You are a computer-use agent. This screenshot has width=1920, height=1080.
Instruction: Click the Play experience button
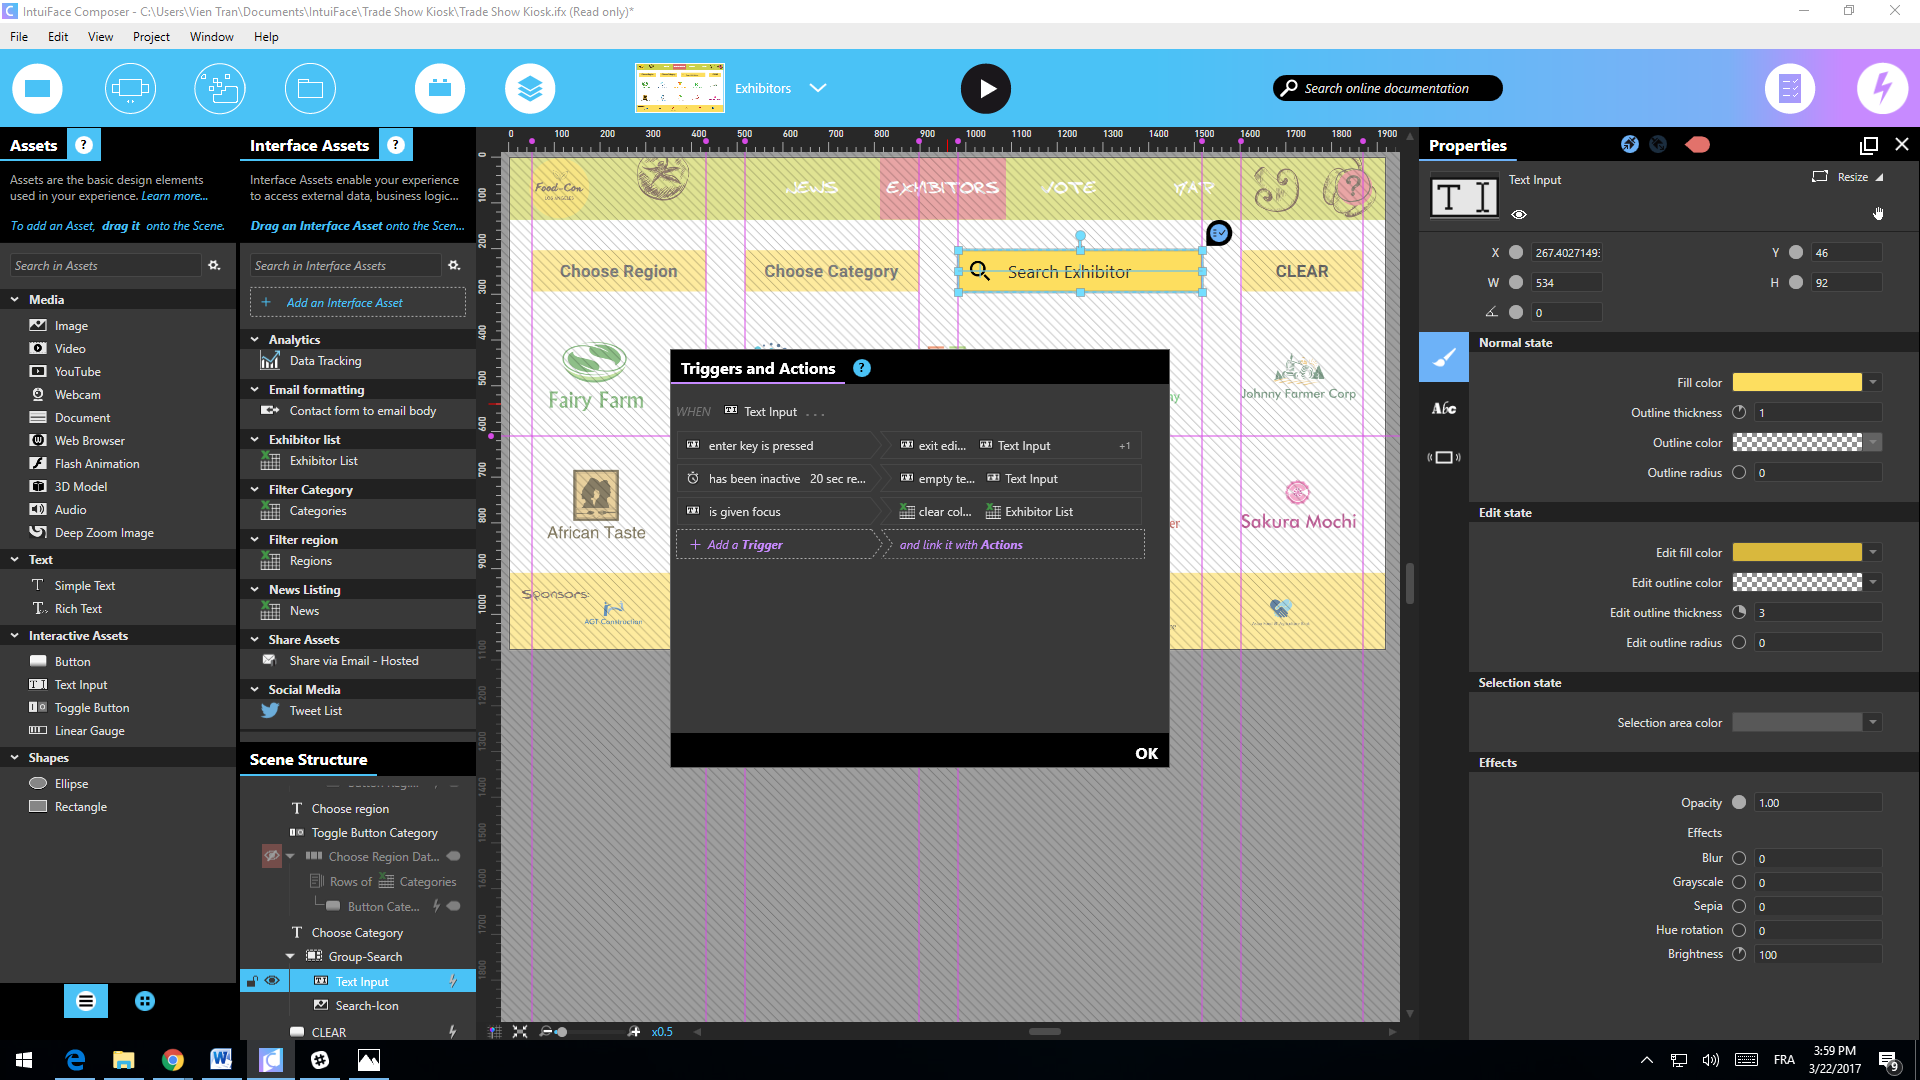[x=985, y=88]
